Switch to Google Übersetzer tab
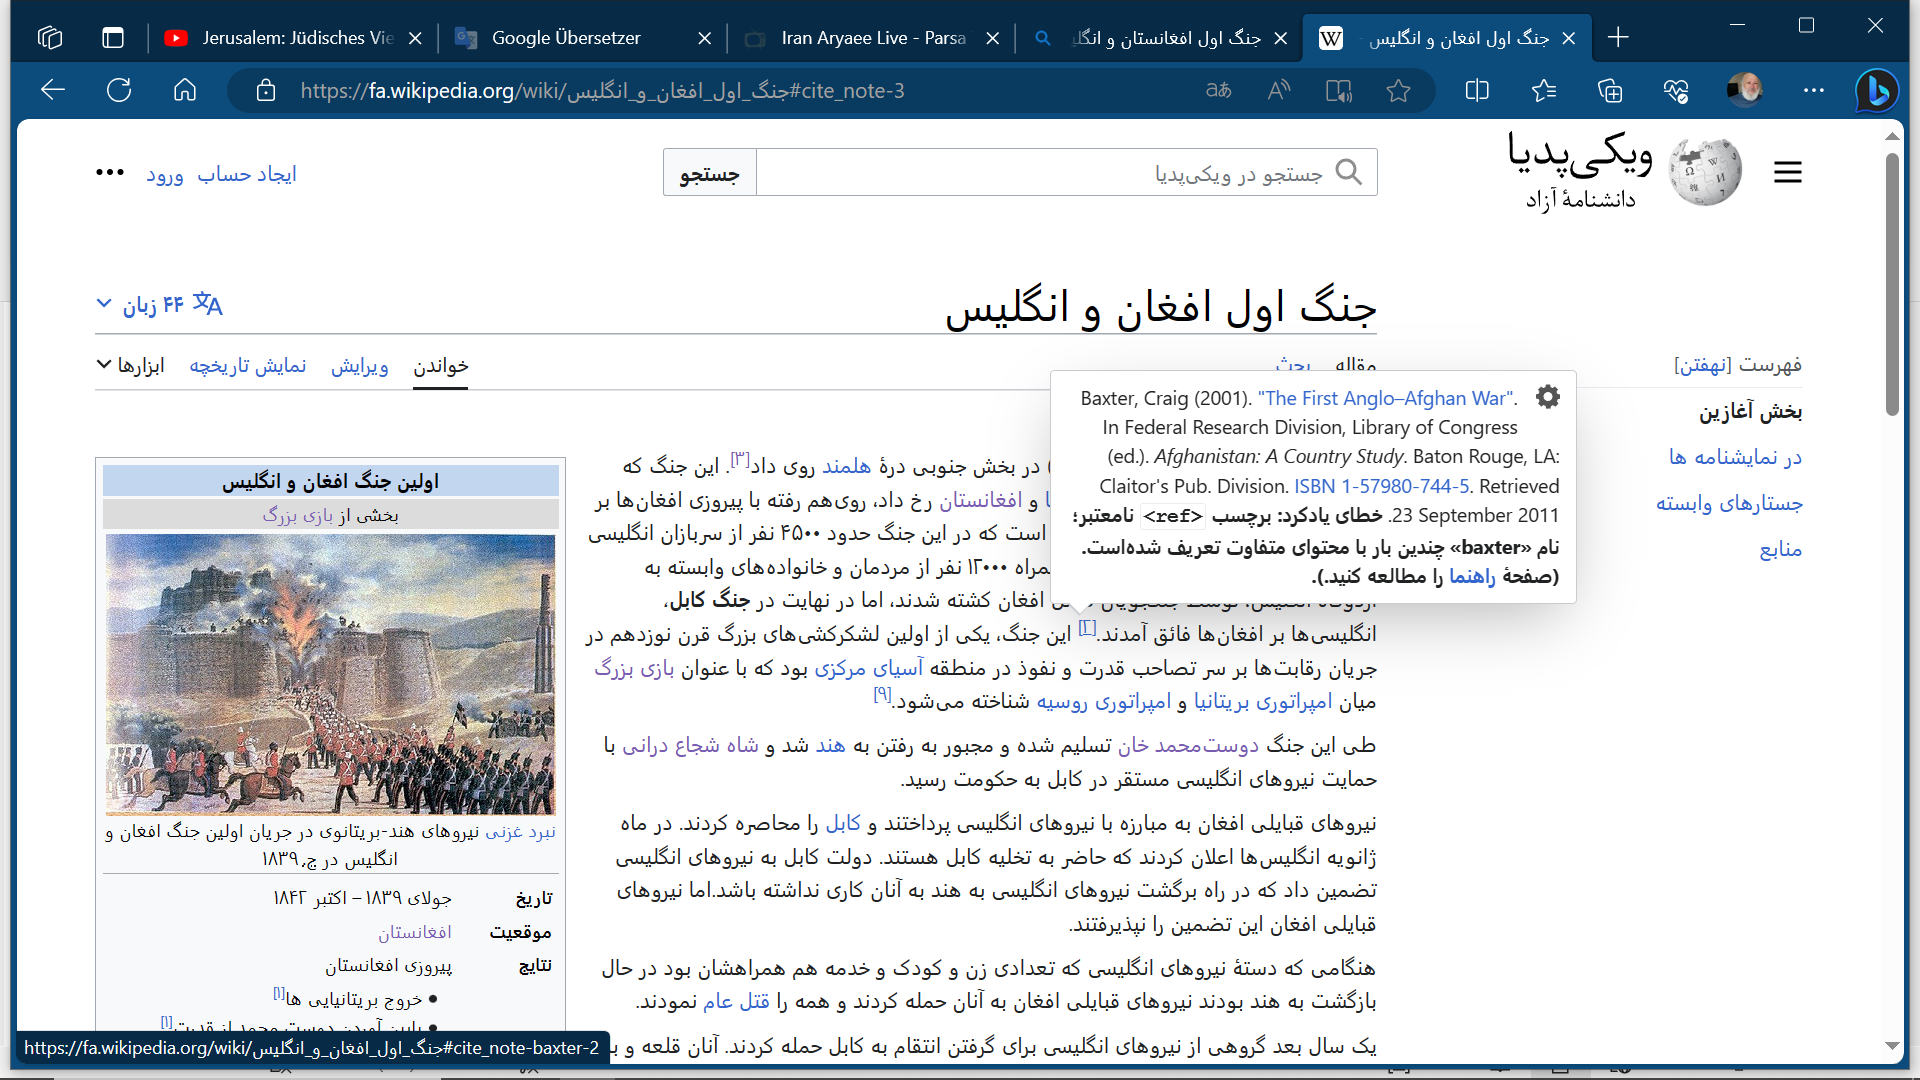1920x1080 pixels. tap(566, 38)
